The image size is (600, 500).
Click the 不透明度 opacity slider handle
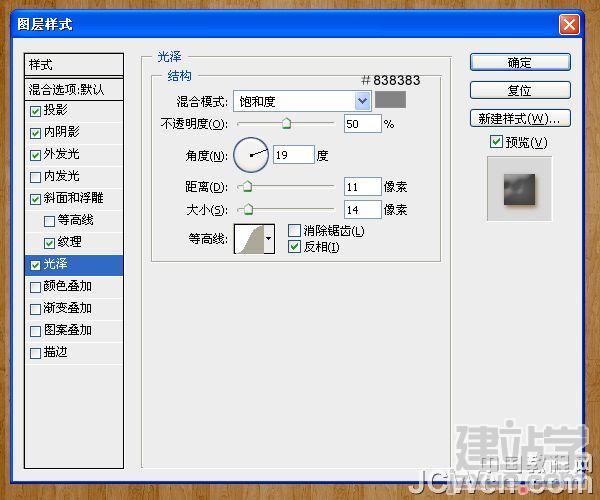[x=286, y=123]
